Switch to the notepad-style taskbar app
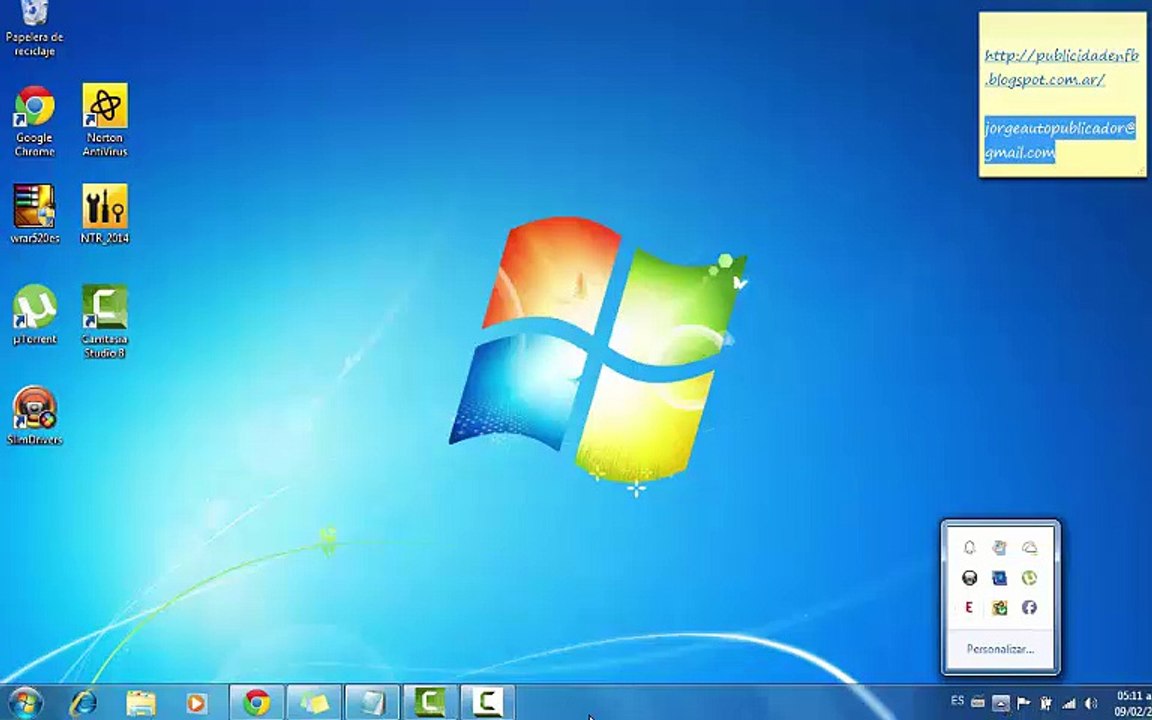The width and height of the screenshot is (1152, 720). point(372,702)
